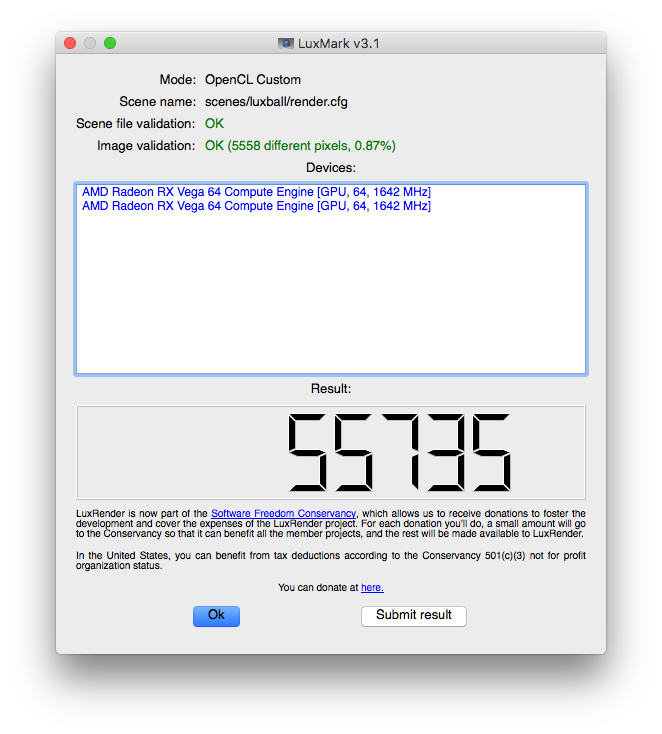The width and height of the screenshot is (662, 734).
Task: Click the 55735 result score display
Action: click(331, 453)
